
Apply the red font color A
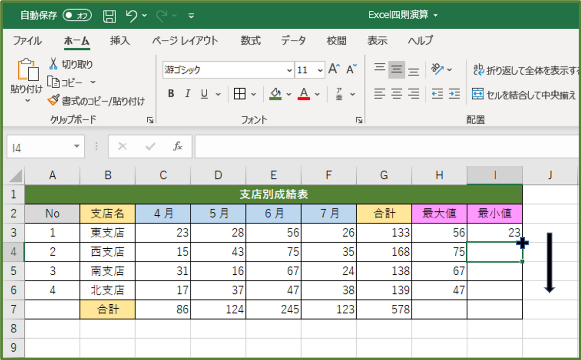(304, 94)
